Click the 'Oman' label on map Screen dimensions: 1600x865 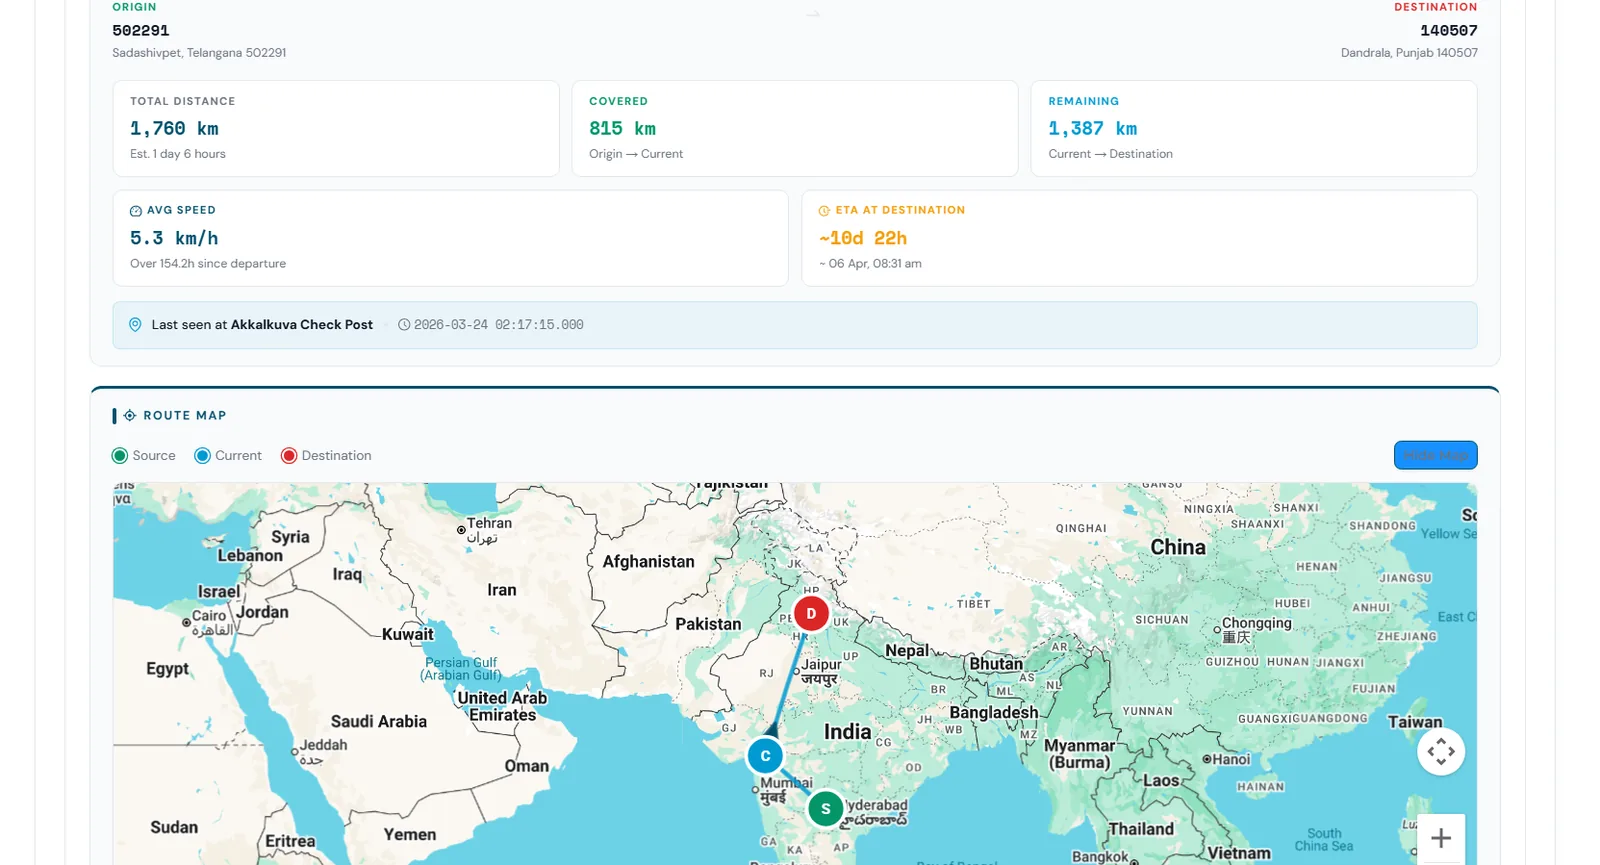point(527,766)
